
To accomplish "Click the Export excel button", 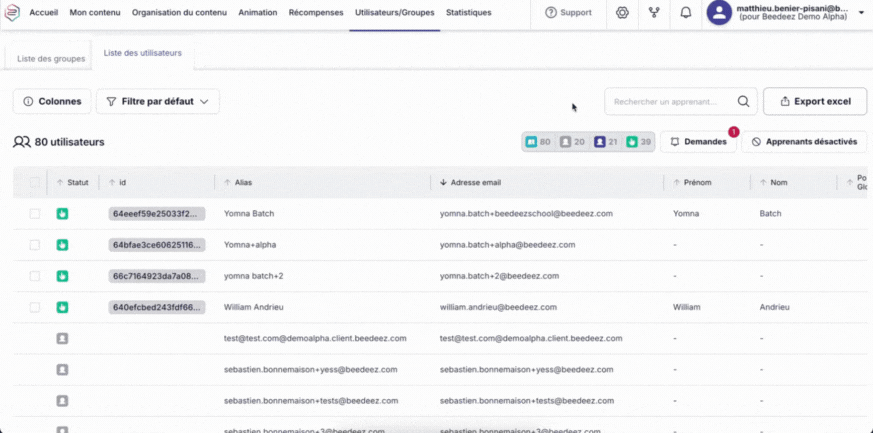I will point(814,101).
